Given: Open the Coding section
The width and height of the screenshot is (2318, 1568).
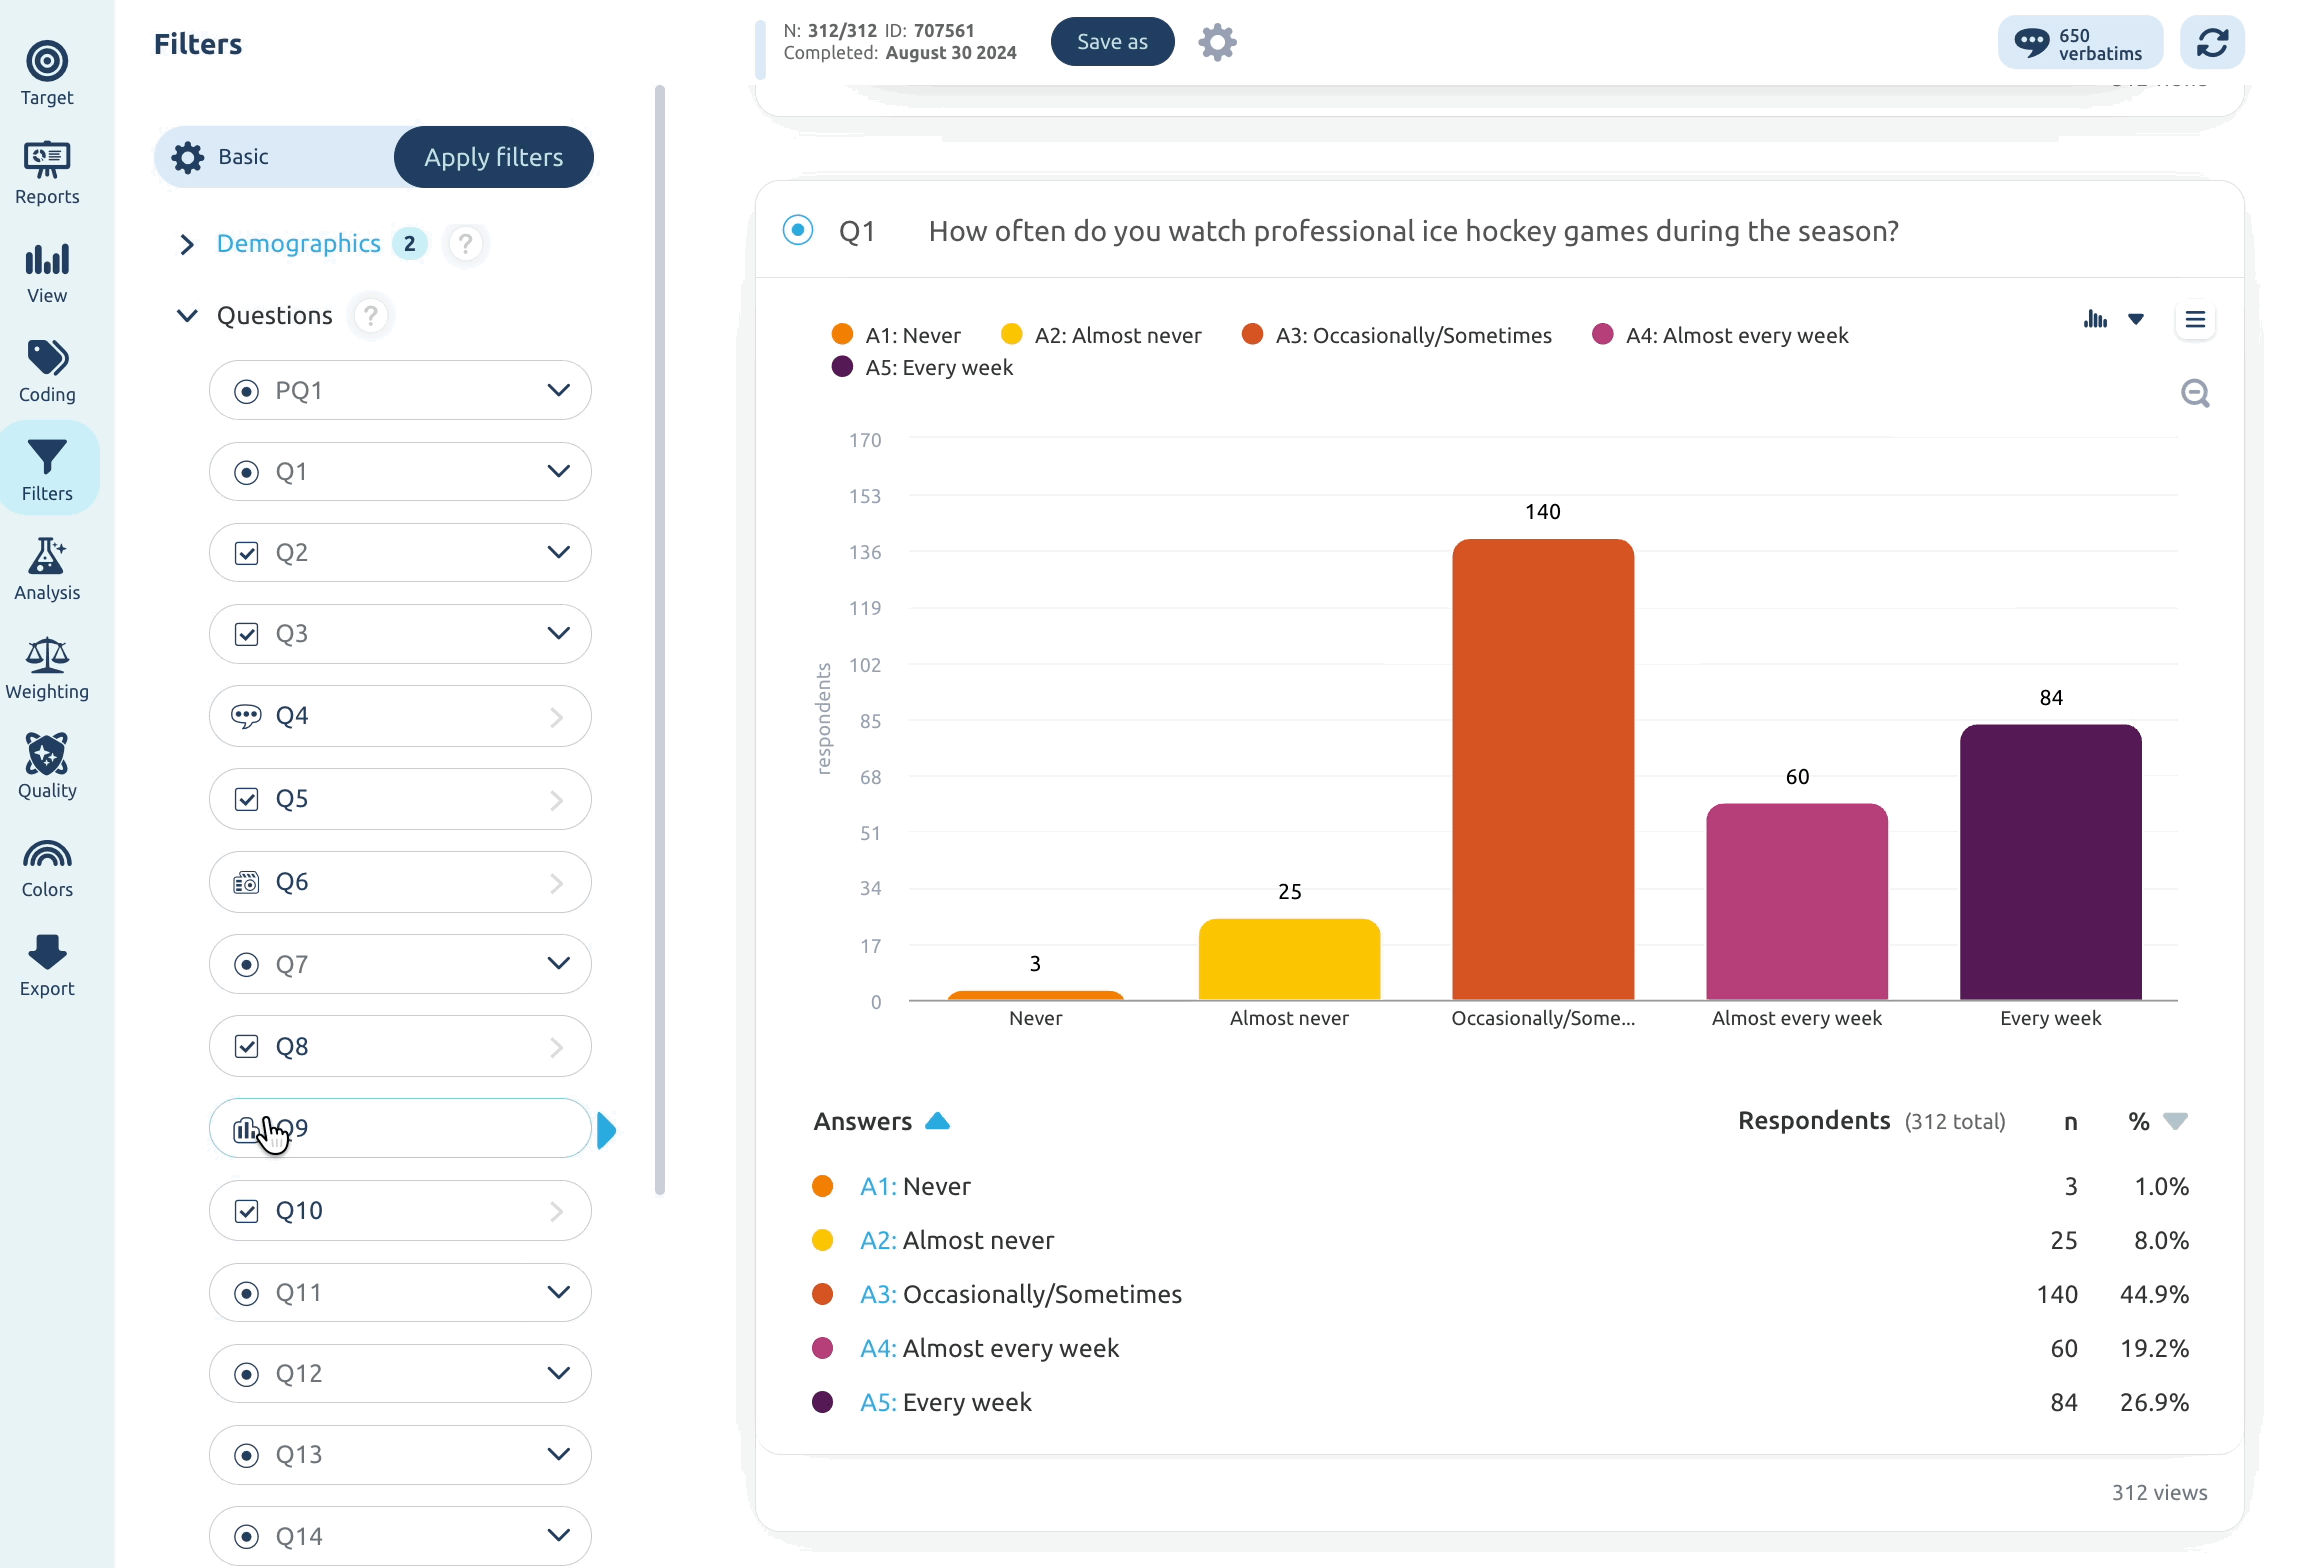Looking at the screenshot, I should [x=47, y=371].
